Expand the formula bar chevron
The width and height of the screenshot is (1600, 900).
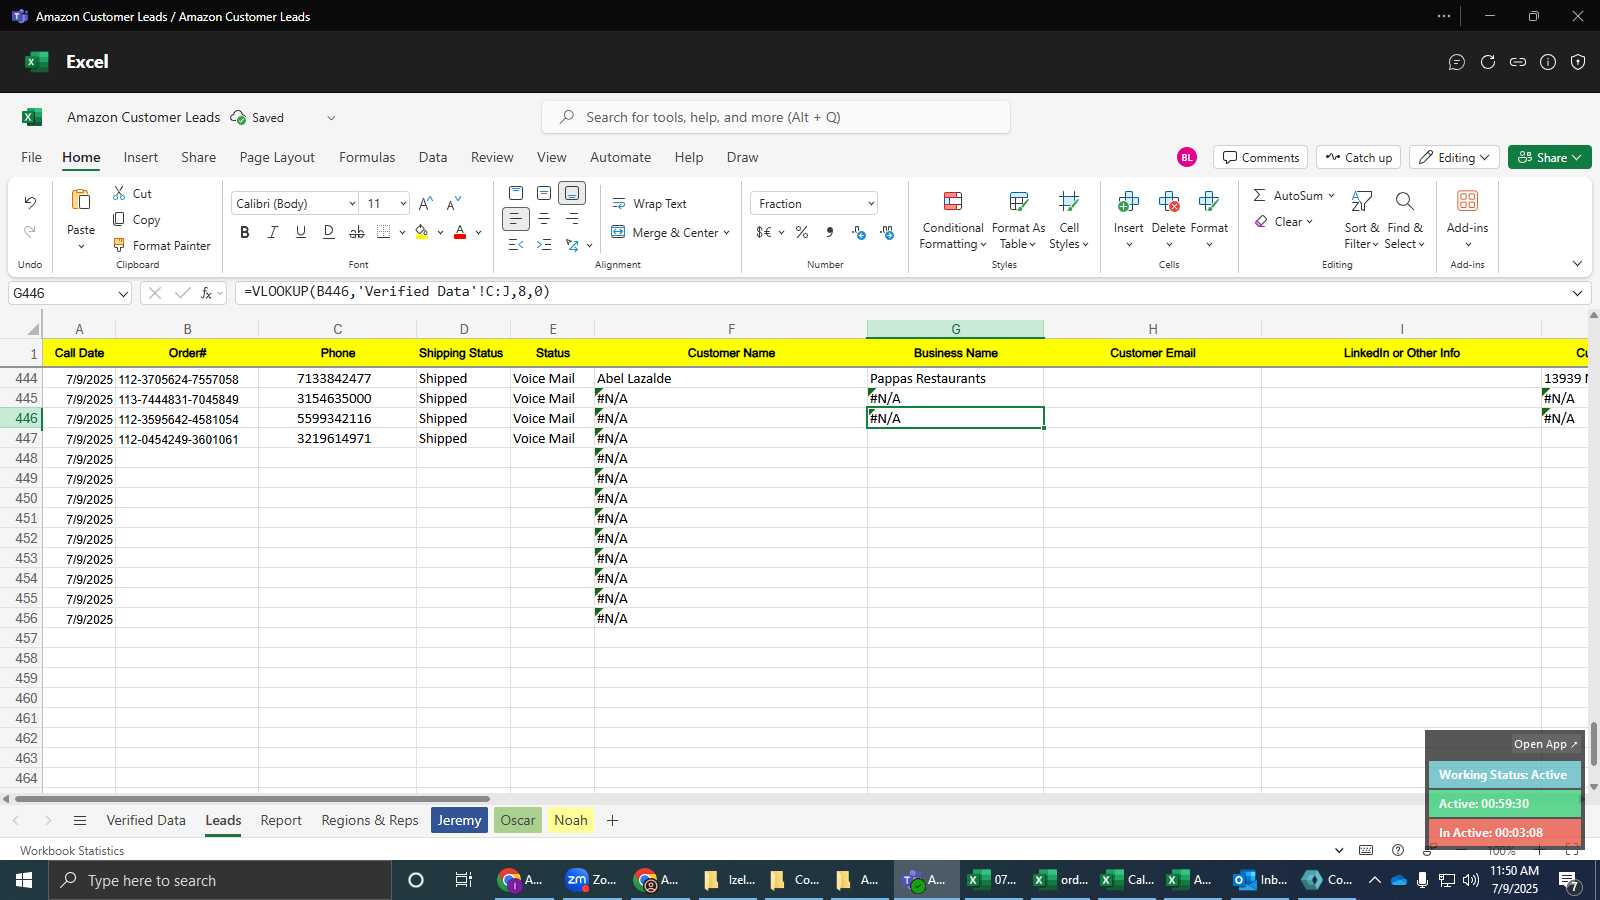click(1577, 293)
